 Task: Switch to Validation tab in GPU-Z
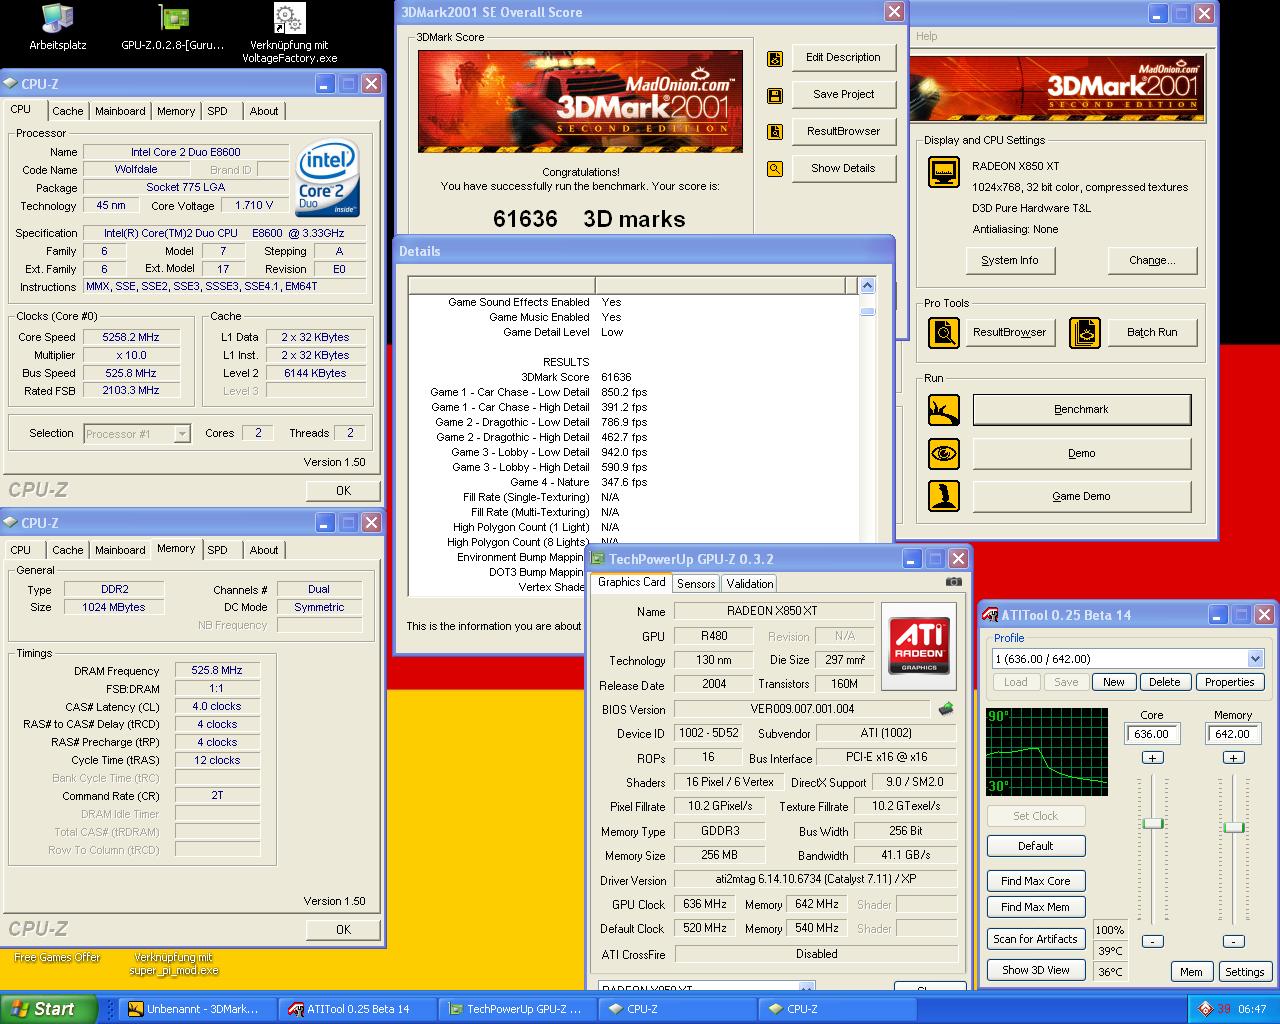tap(750, 584)
